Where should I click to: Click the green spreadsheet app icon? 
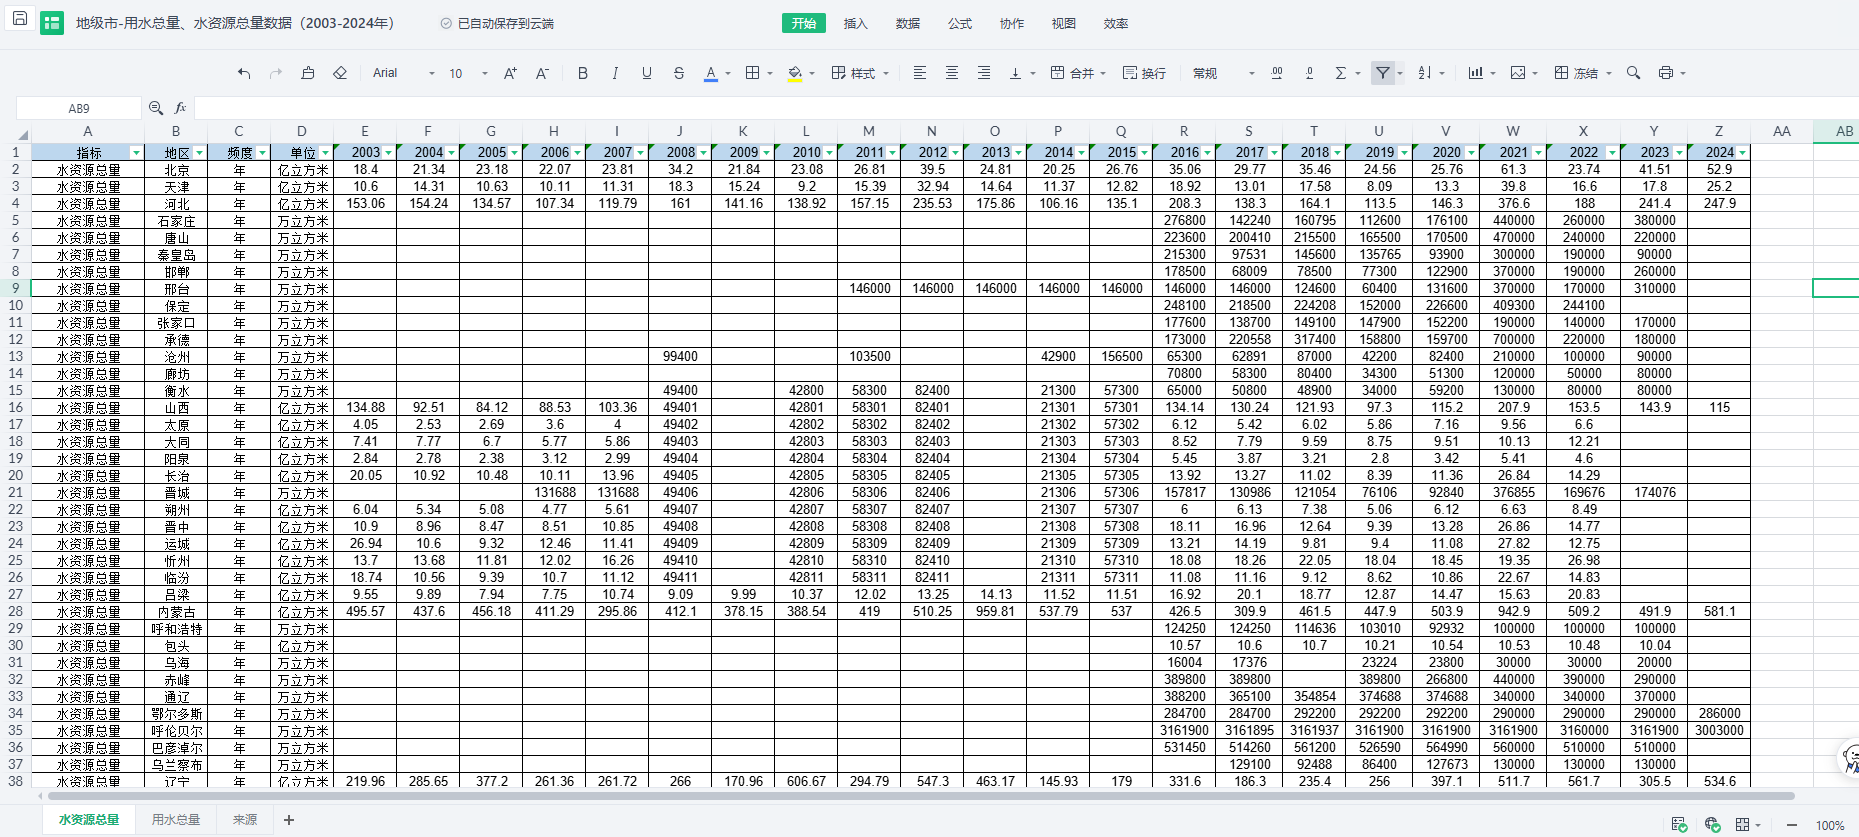(x=52, y=23)
